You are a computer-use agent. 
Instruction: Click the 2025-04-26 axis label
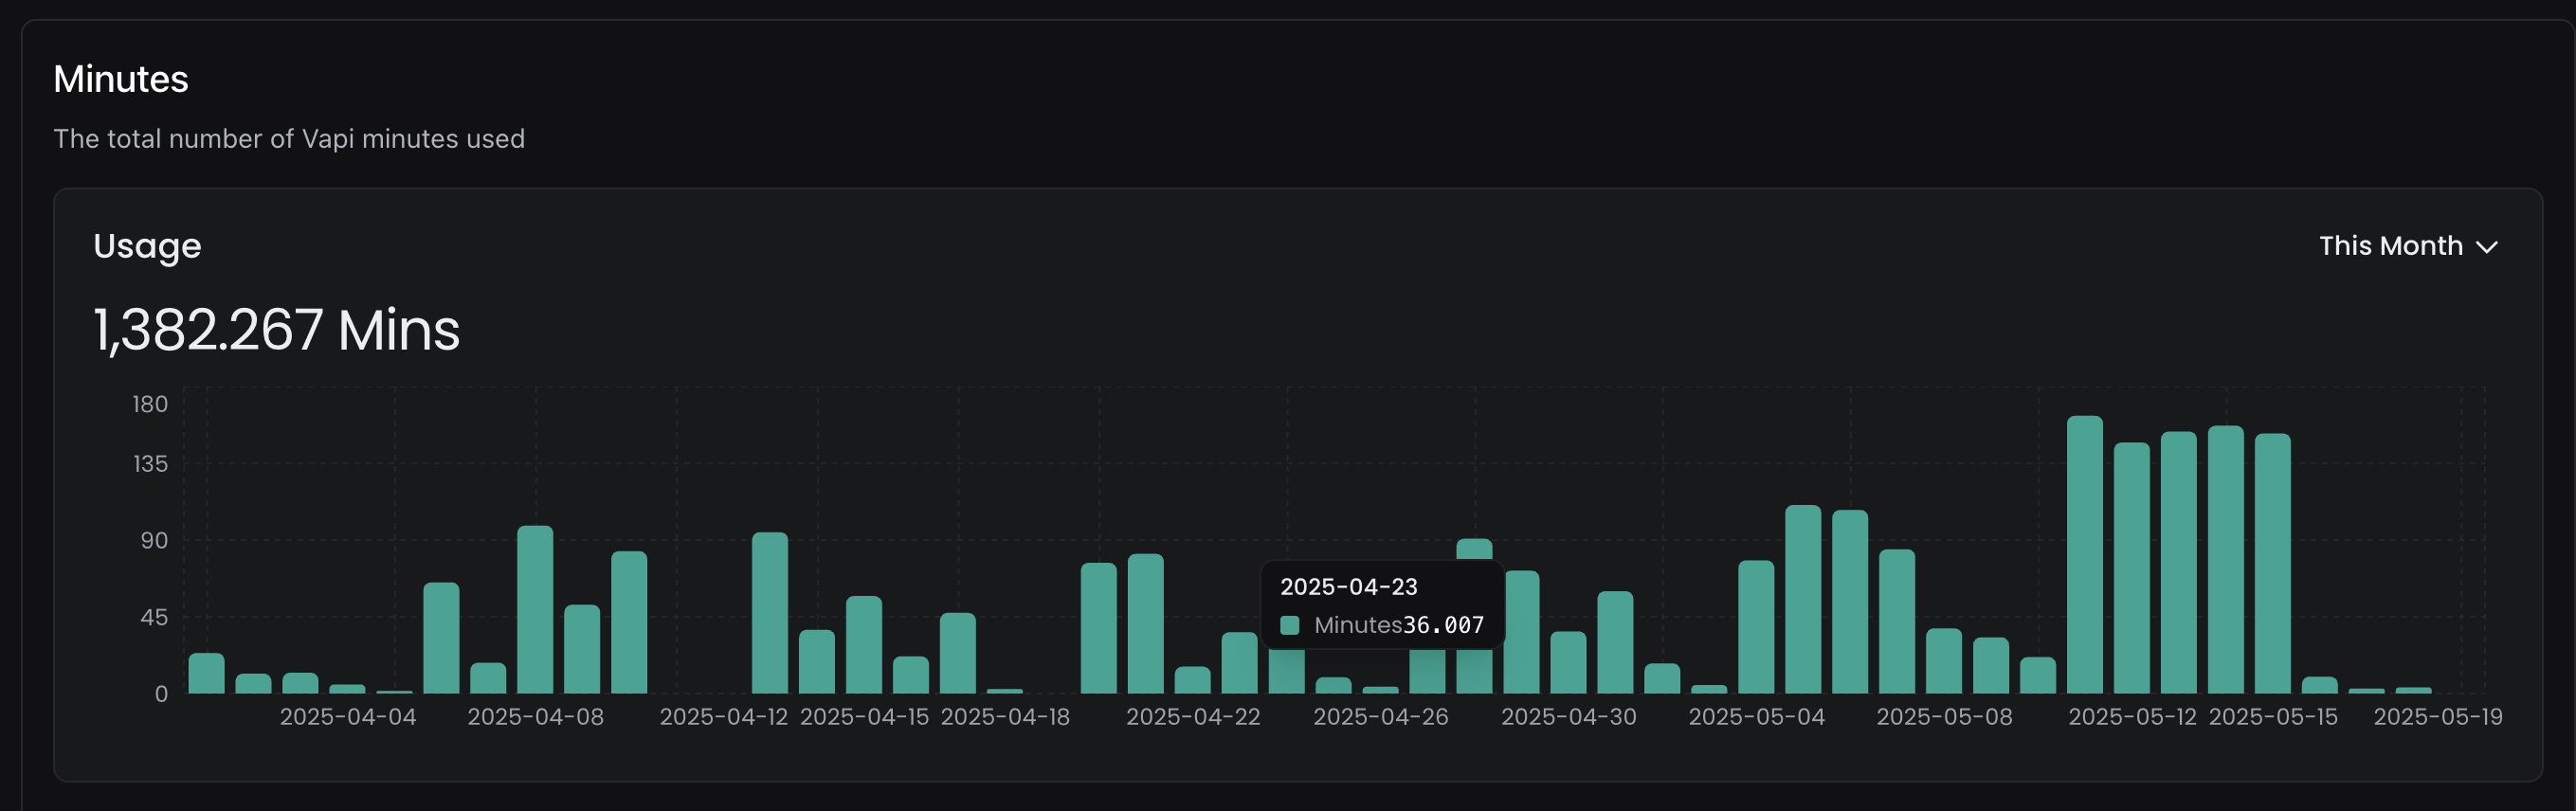click(x=1381, y=717)
